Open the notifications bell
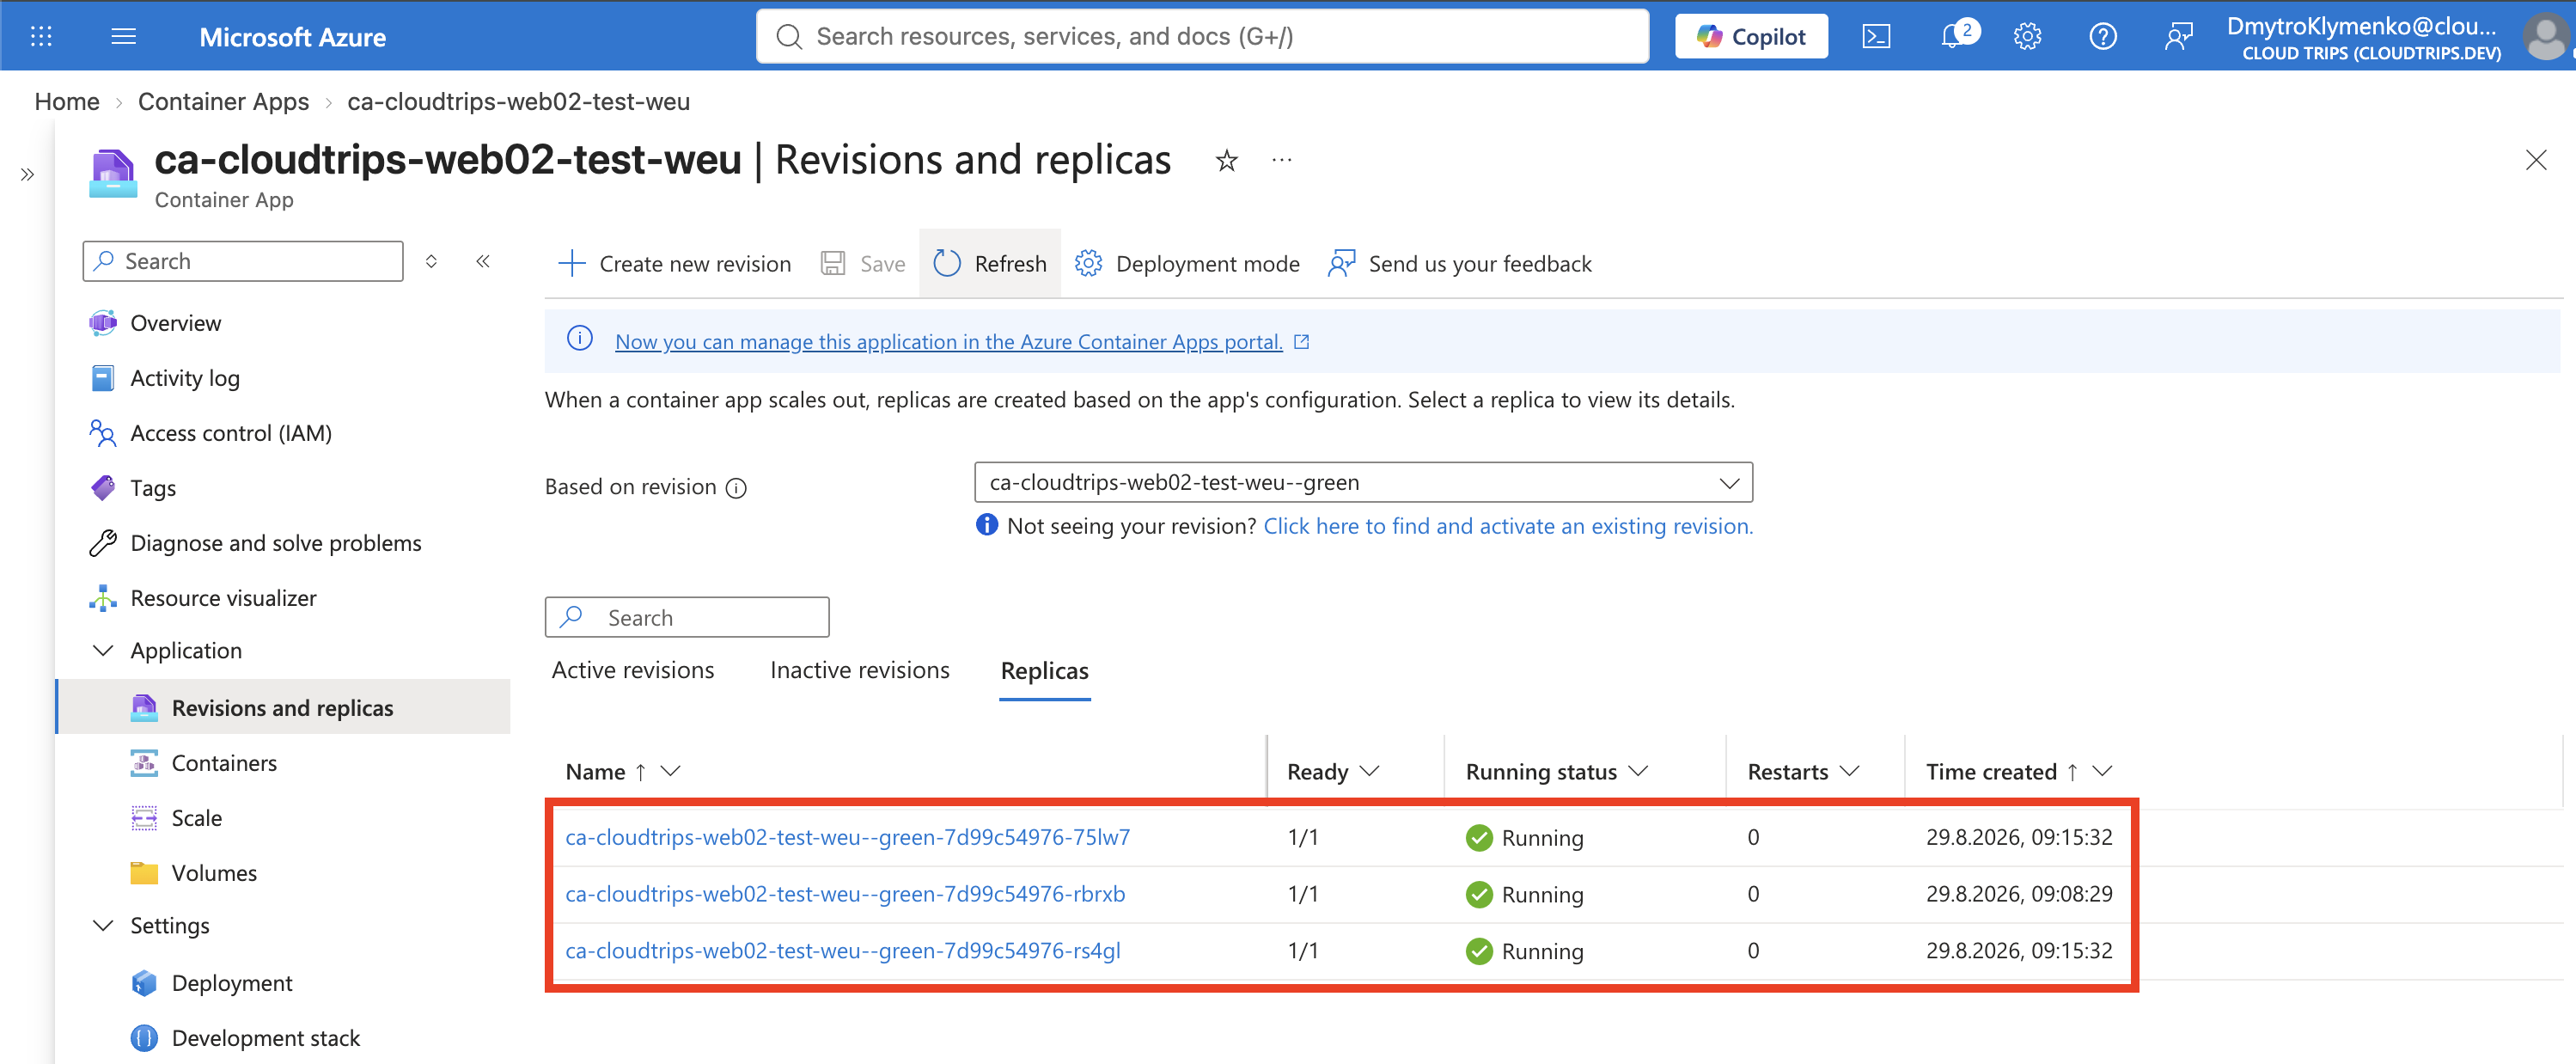The width and height of the screenshot is (2576, 1064). [1953, 37]
